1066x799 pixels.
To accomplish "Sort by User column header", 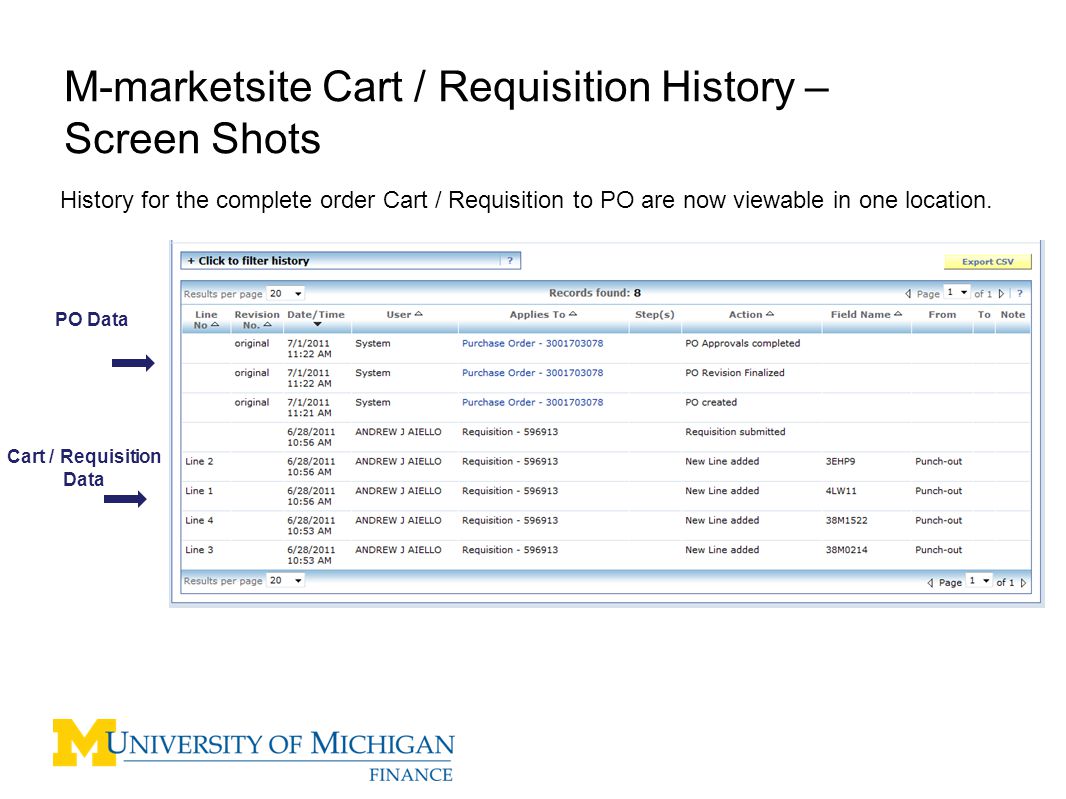I will pos(405,314).
